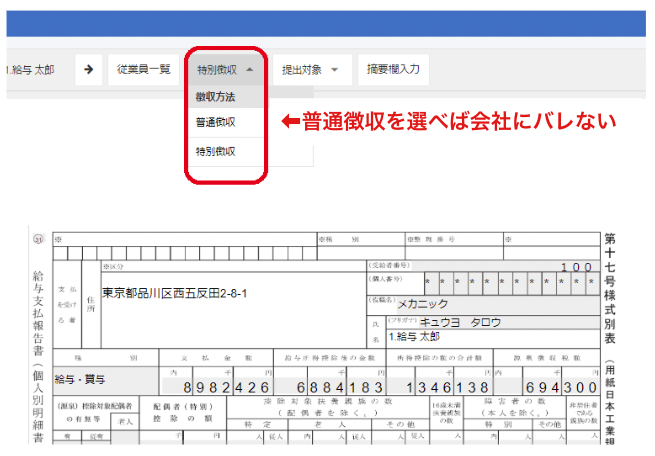Open the 従業員一覧 employee list
This screenshot has width=655, height=456.
click(144, 70)
